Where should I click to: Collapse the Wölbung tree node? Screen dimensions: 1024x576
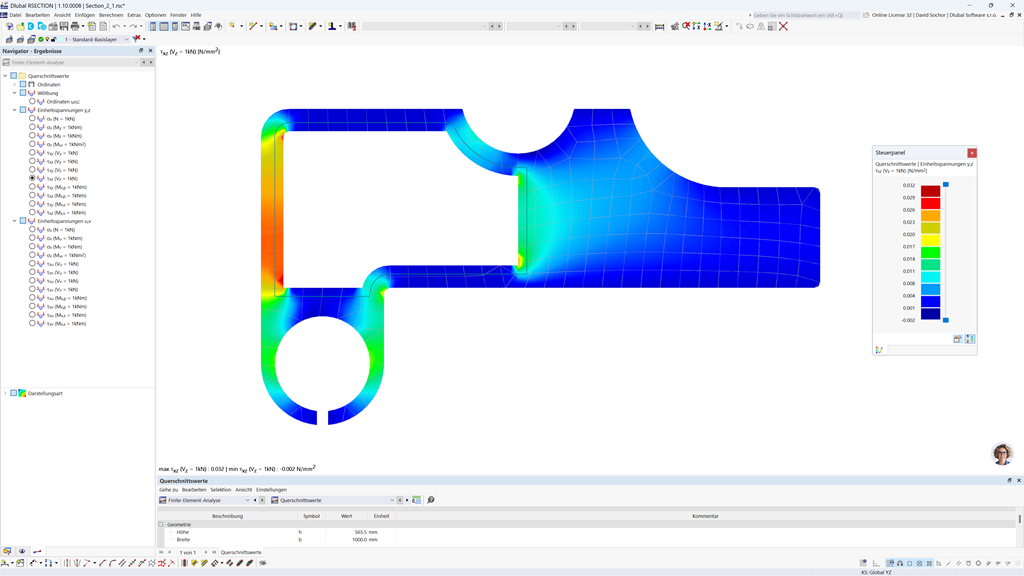(14, 93)
